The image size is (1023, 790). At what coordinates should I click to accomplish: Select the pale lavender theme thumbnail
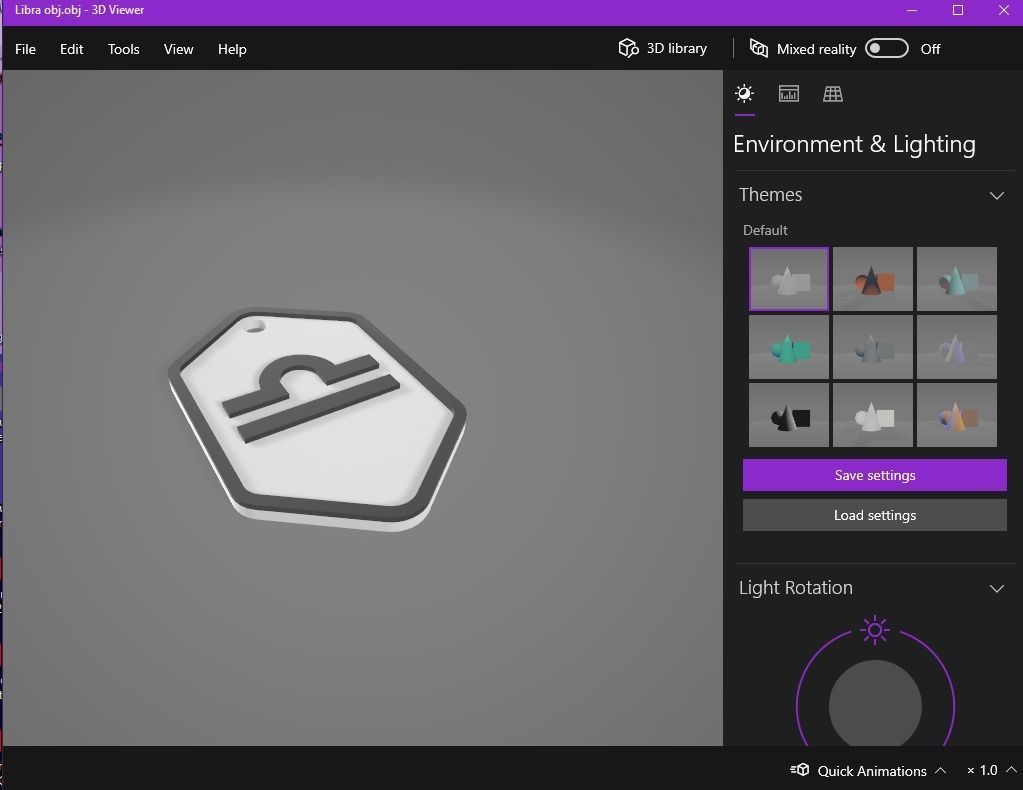pyautogui.click(x=956, y=347)
